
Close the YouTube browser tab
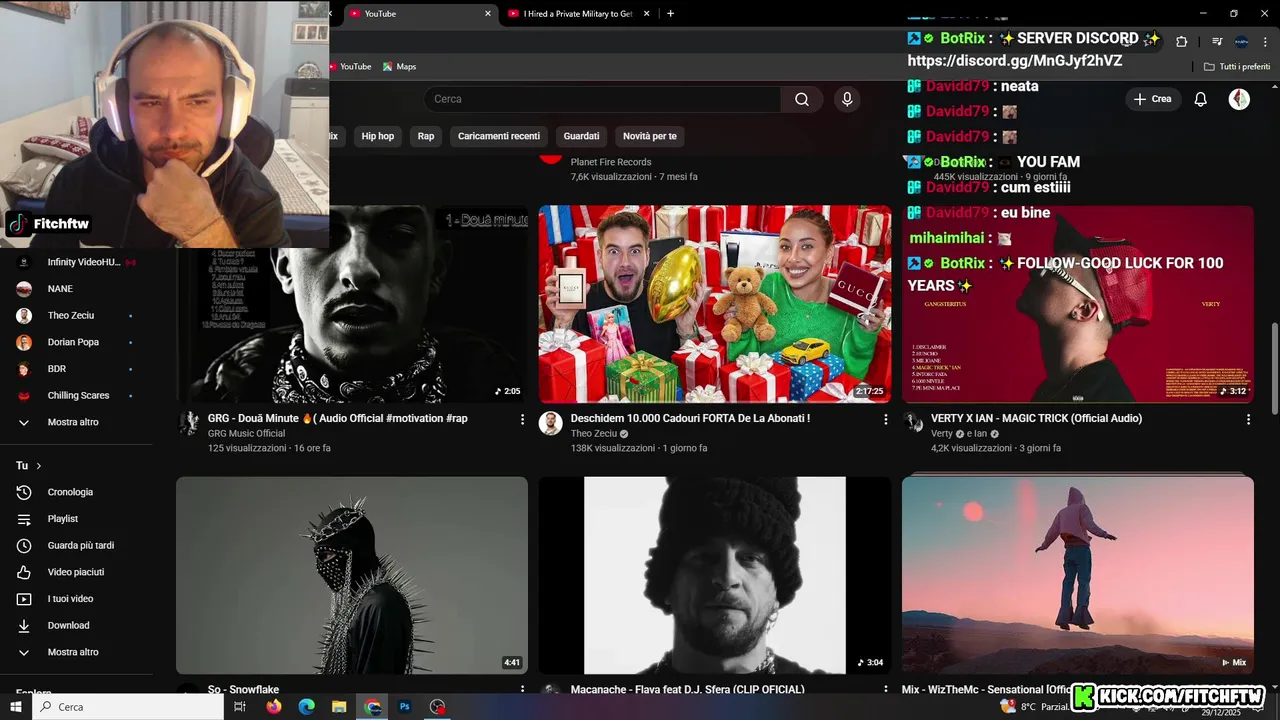488,14
